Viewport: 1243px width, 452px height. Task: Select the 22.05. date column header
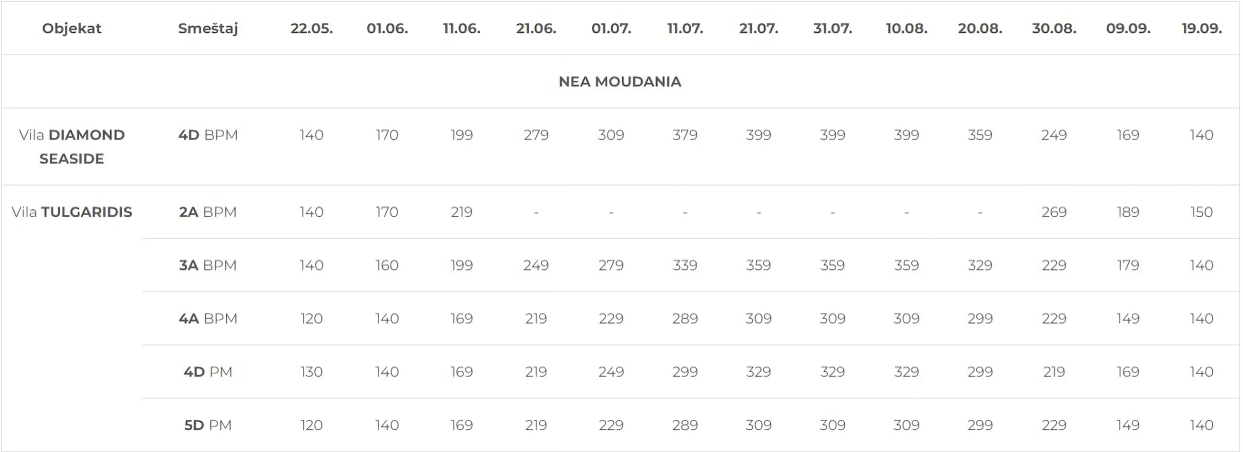tap(312, 29)
